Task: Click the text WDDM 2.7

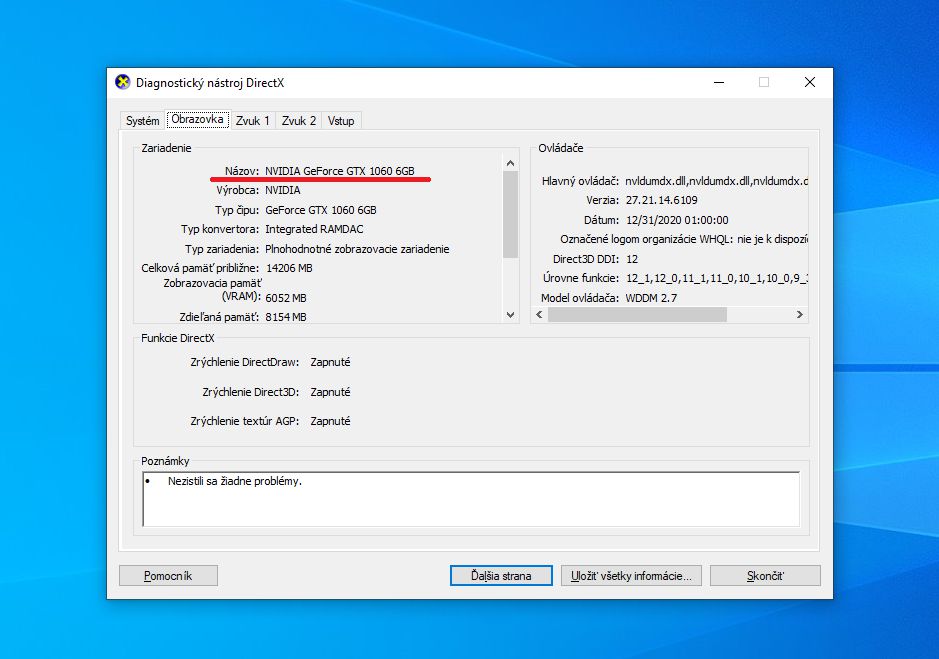Action: pyautogui.click(x=651, y=298)
